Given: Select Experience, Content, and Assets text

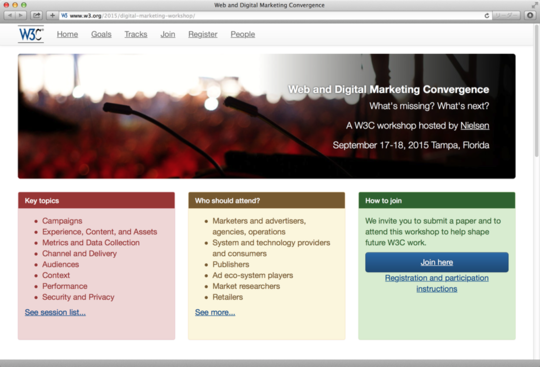Looking at the screenshot, I should 100,232.
